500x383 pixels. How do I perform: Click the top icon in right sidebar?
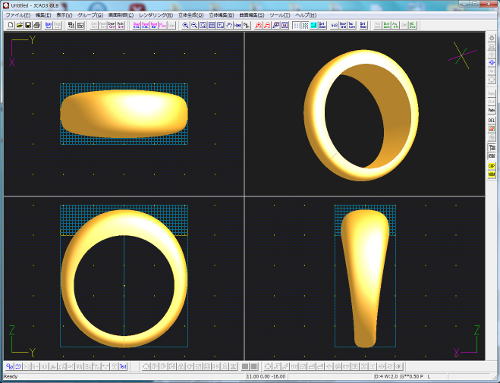492,38
